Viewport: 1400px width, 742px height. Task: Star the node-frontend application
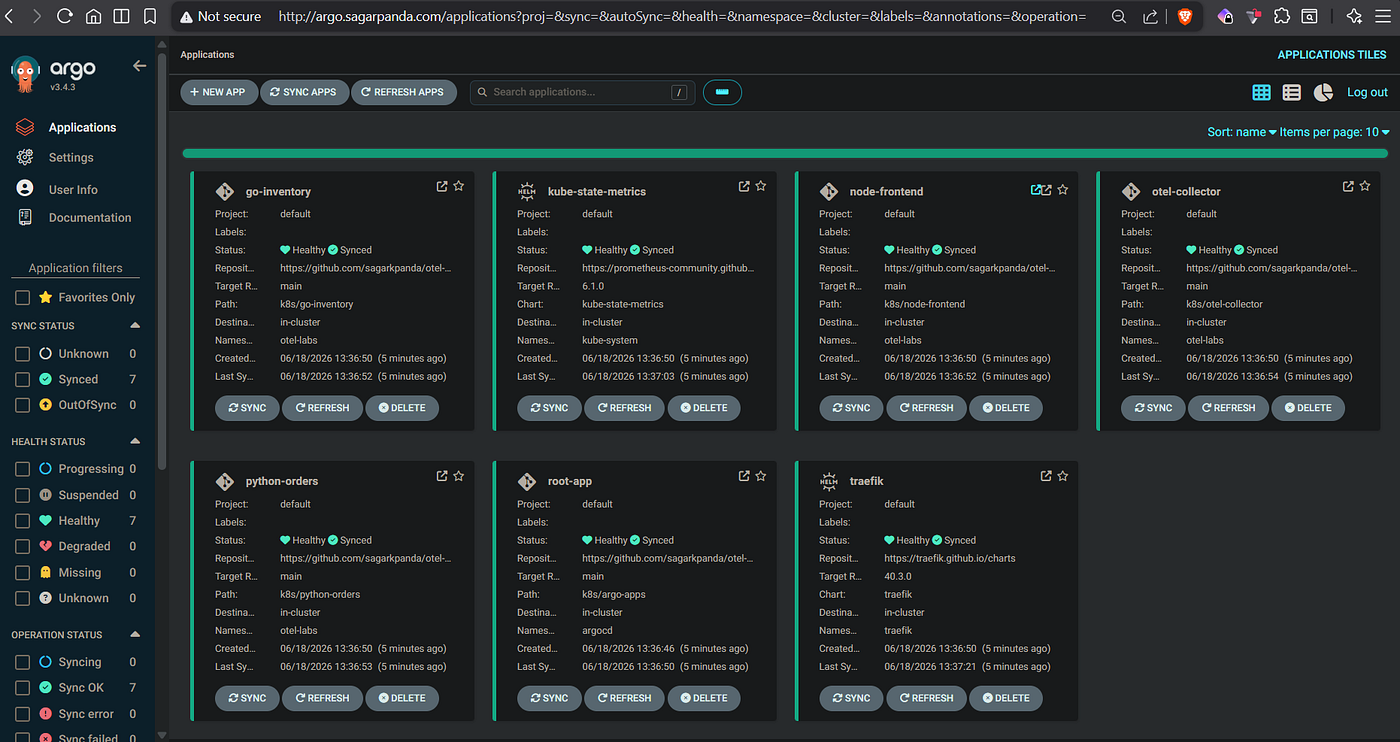1063,189
